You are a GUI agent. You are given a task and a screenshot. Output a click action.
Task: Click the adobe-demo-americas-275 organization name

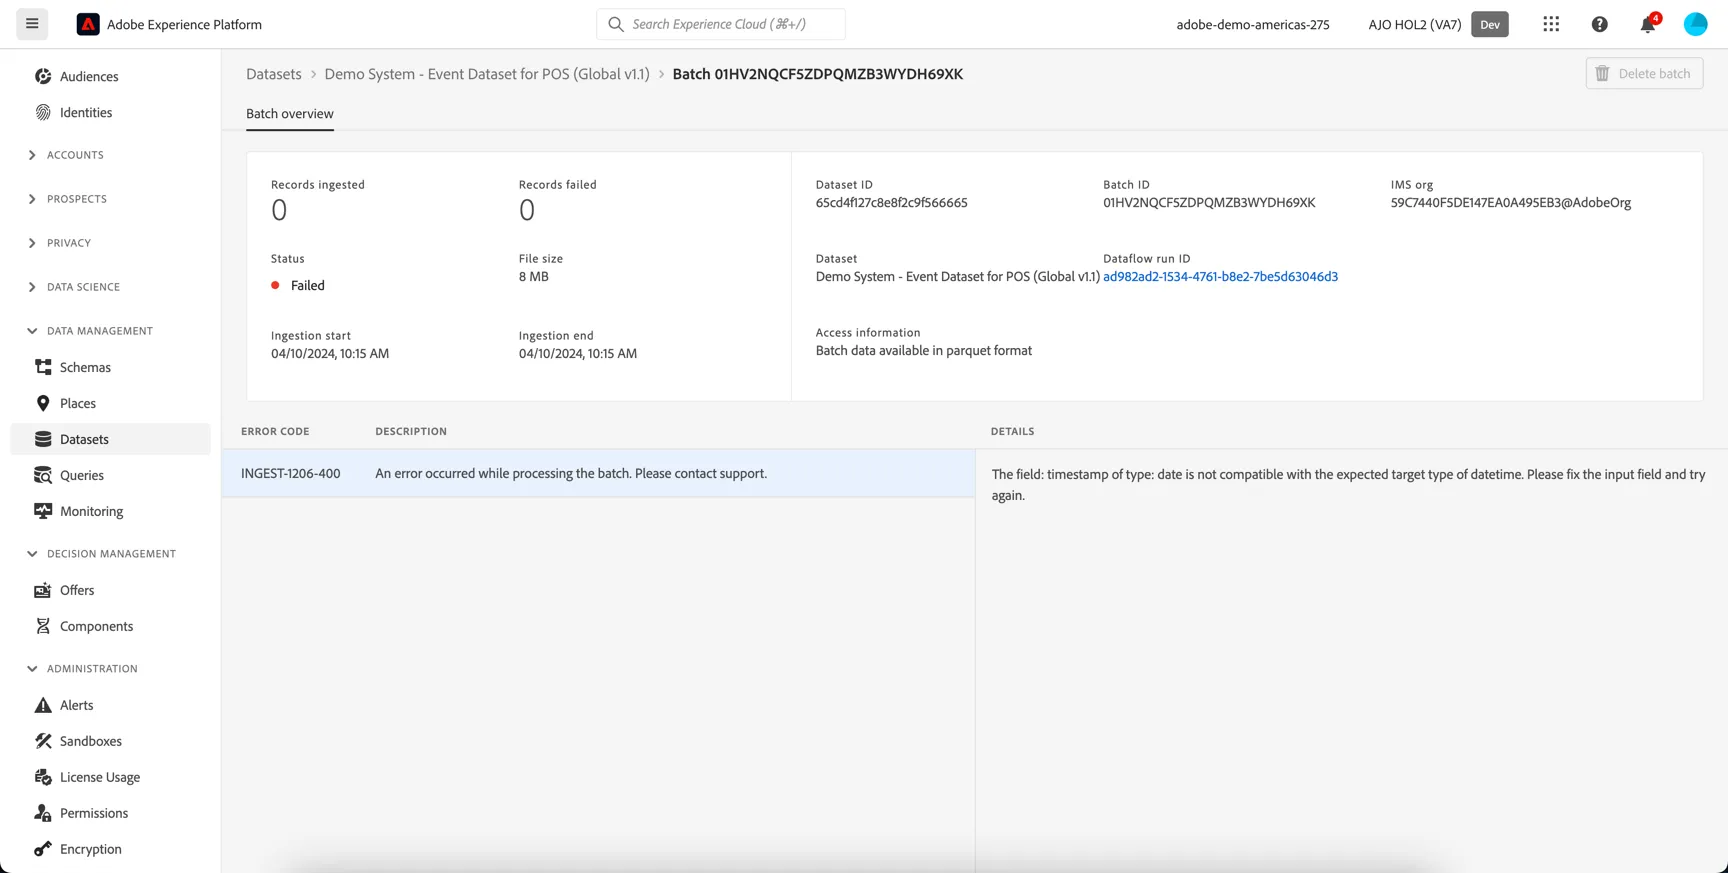pyautogui.click(x=1253, y=25)
